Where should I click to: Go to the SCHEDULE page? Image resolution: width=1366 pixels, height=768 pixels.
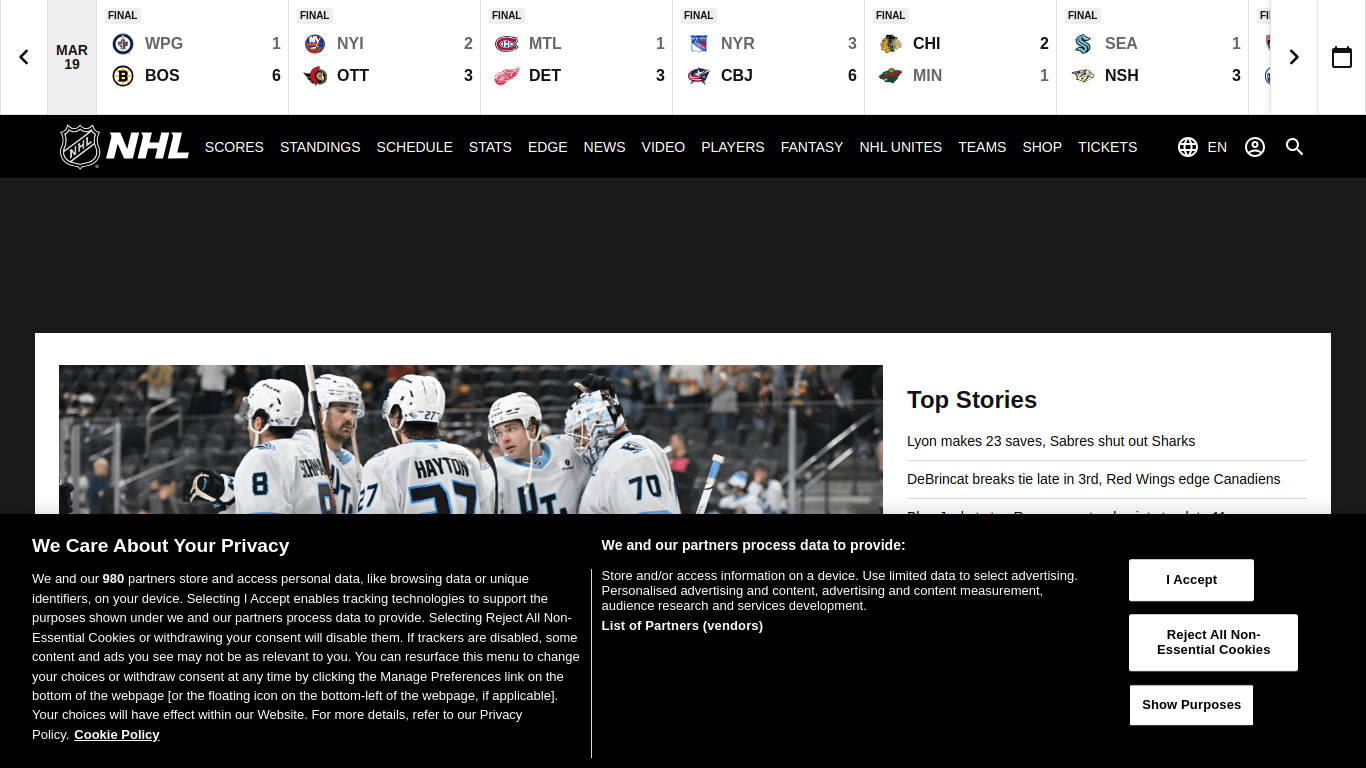(x=414, y=147)
